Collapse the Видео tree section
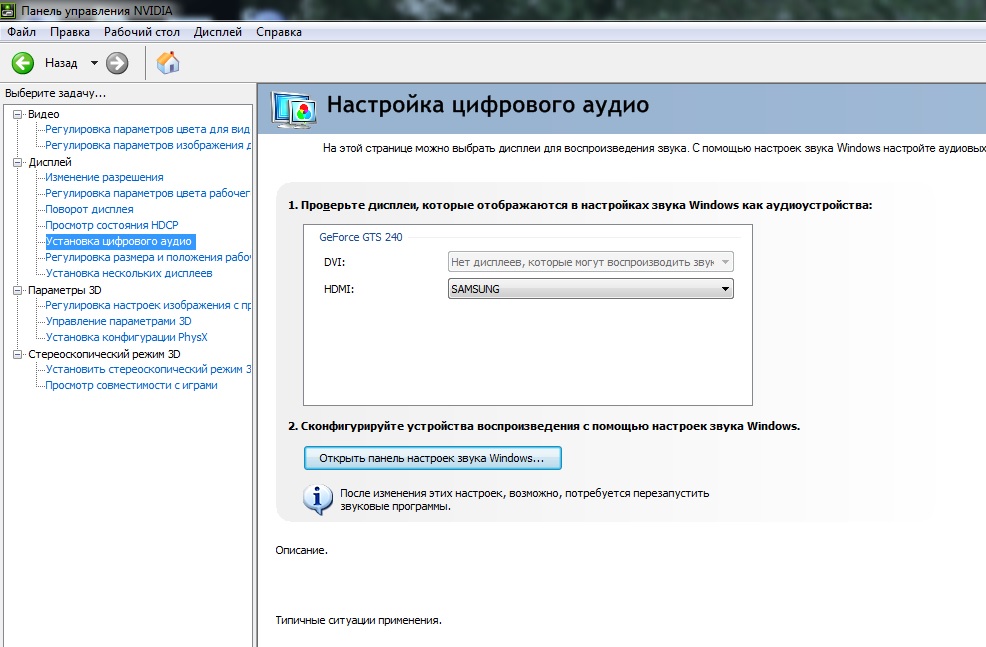This screenshot has width=986, height=647. coord(17,114)
